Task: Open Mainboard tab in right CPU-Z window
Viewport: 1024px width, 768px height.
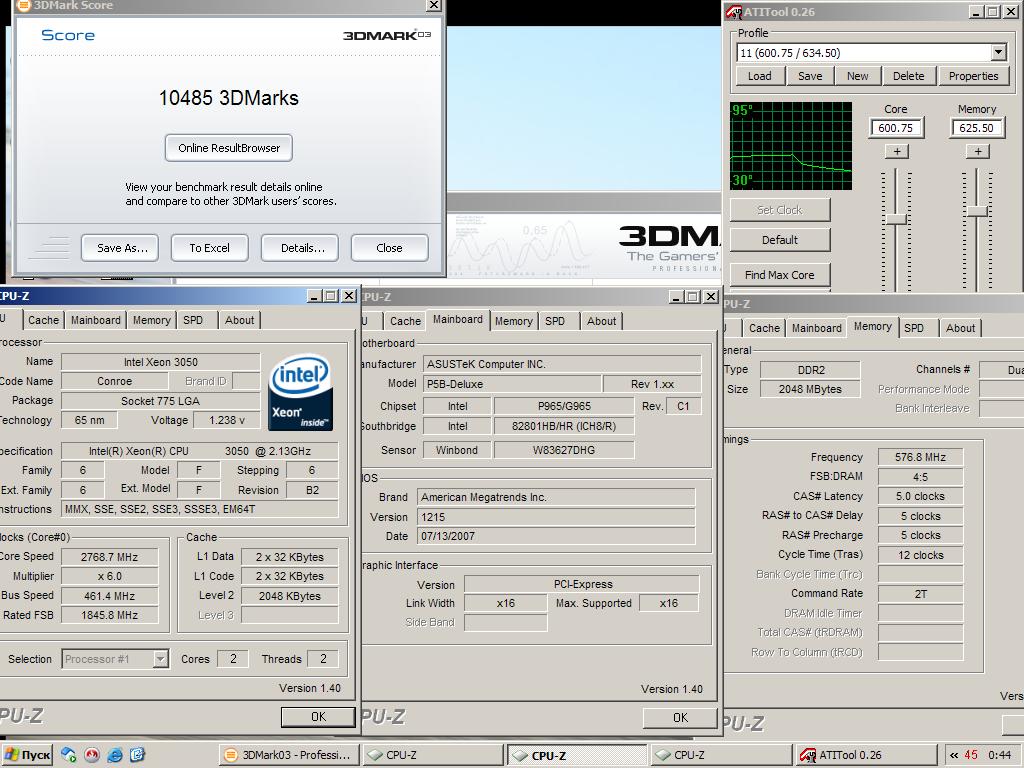Action: 816,328
